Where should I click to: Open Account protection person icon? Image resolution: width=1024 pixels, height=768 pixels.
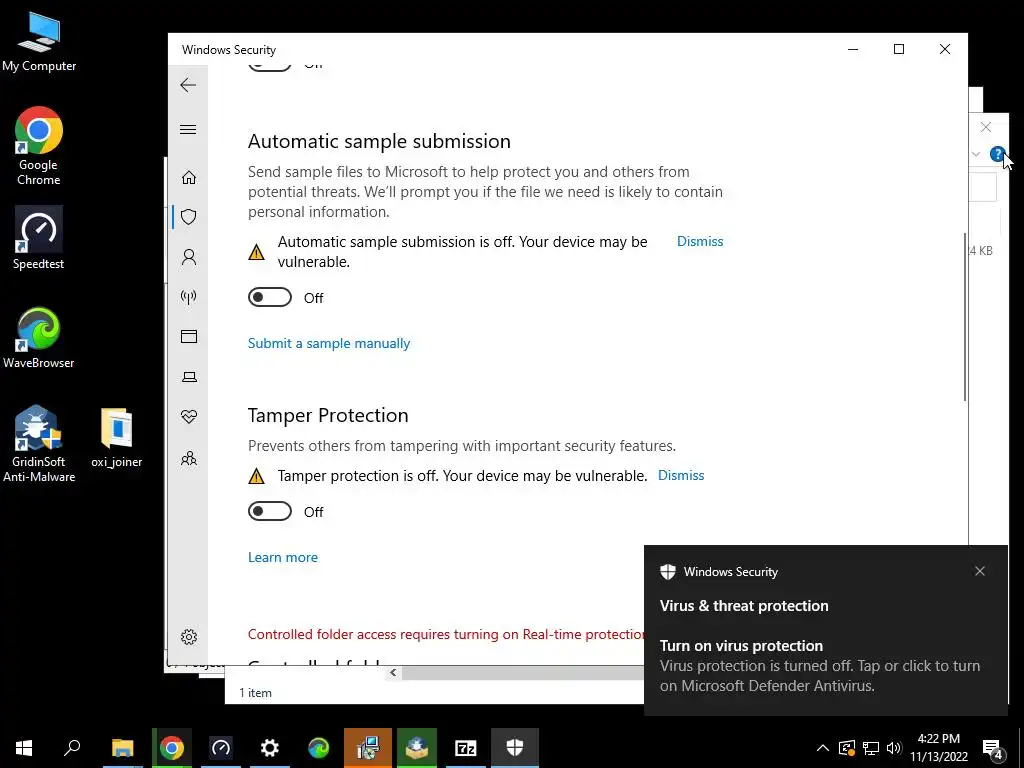[x=189, y=257]
